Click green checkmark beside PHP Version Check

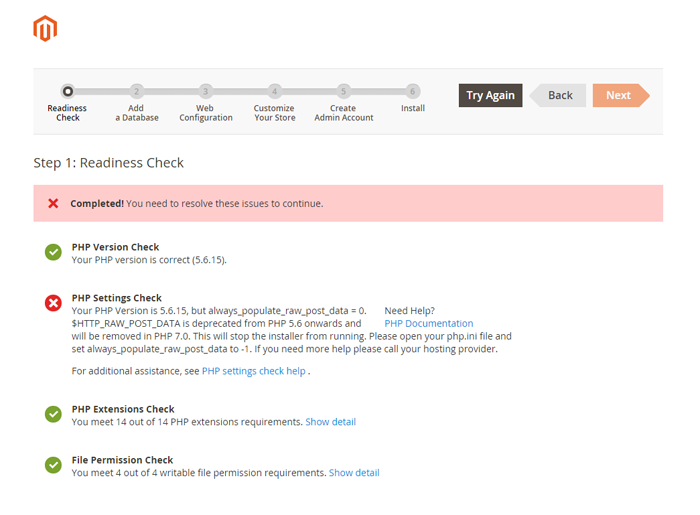[x=53, y=252]
